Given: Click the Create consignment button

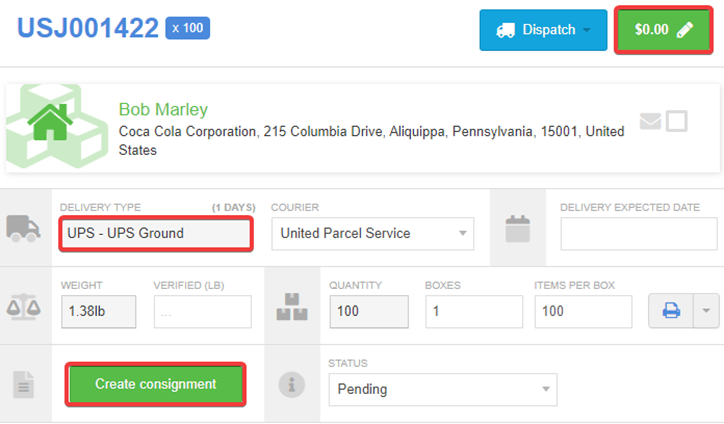Looking at the screenshot, I should tap(156, 384).
